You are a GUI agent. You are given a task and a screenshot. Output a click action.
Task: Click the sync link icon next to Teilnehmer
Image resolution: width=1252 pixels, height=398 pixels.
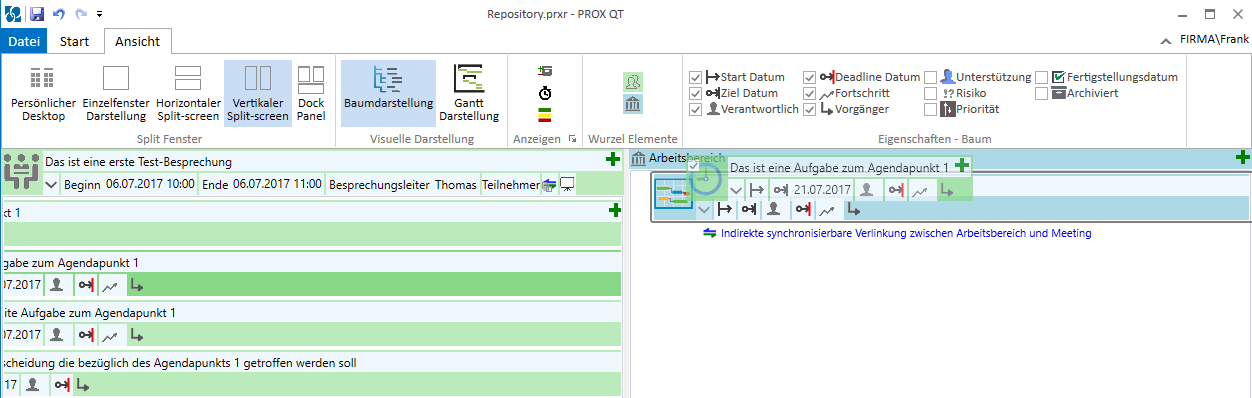pyautogui.click(x=549, y=184)
